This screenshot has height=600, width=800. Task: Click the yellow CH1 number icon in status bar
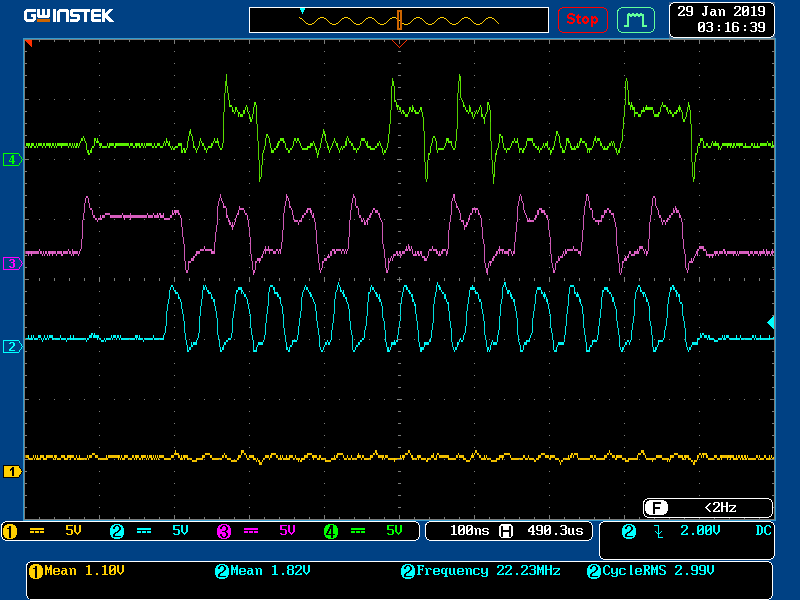tap(10, 531)
